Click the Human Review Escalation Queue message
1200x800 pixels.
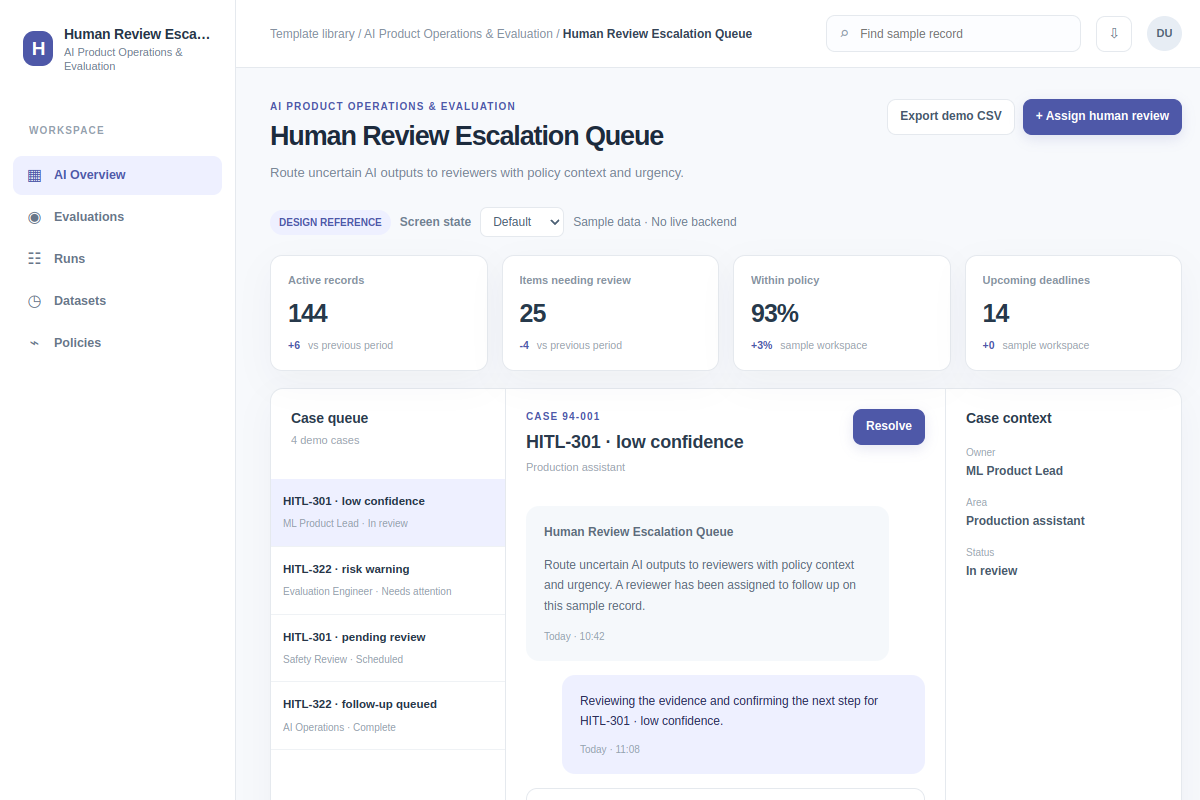click(x=707, y=583)
